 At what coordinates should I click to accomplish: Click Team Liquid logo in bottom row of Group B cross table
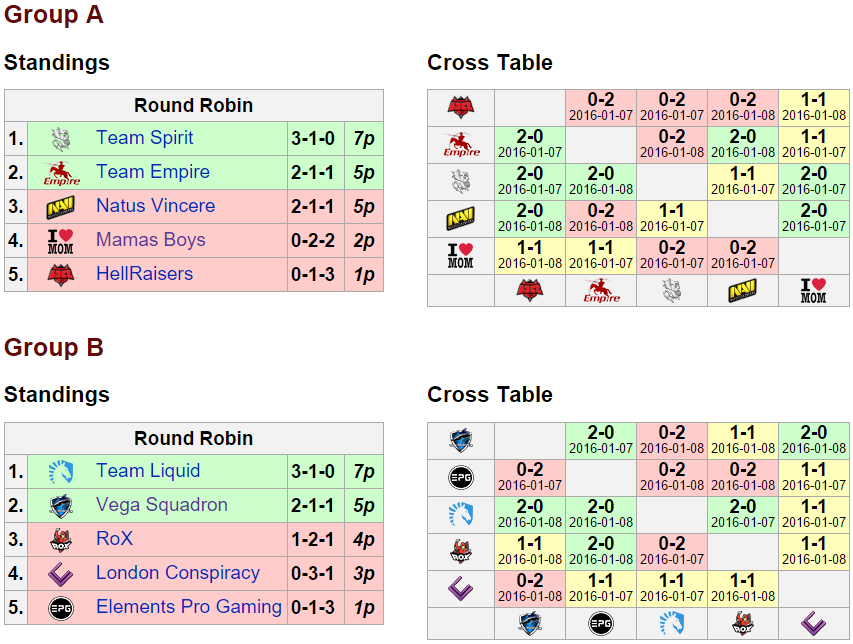673,624
